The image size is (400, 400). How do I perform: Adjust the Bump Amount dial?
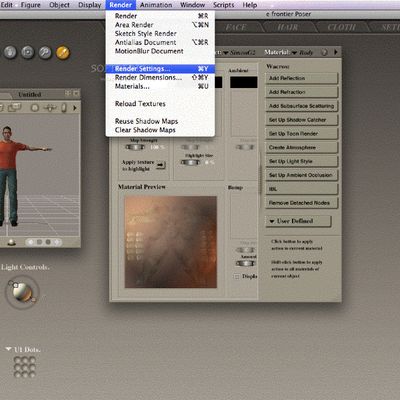(246, 264)
